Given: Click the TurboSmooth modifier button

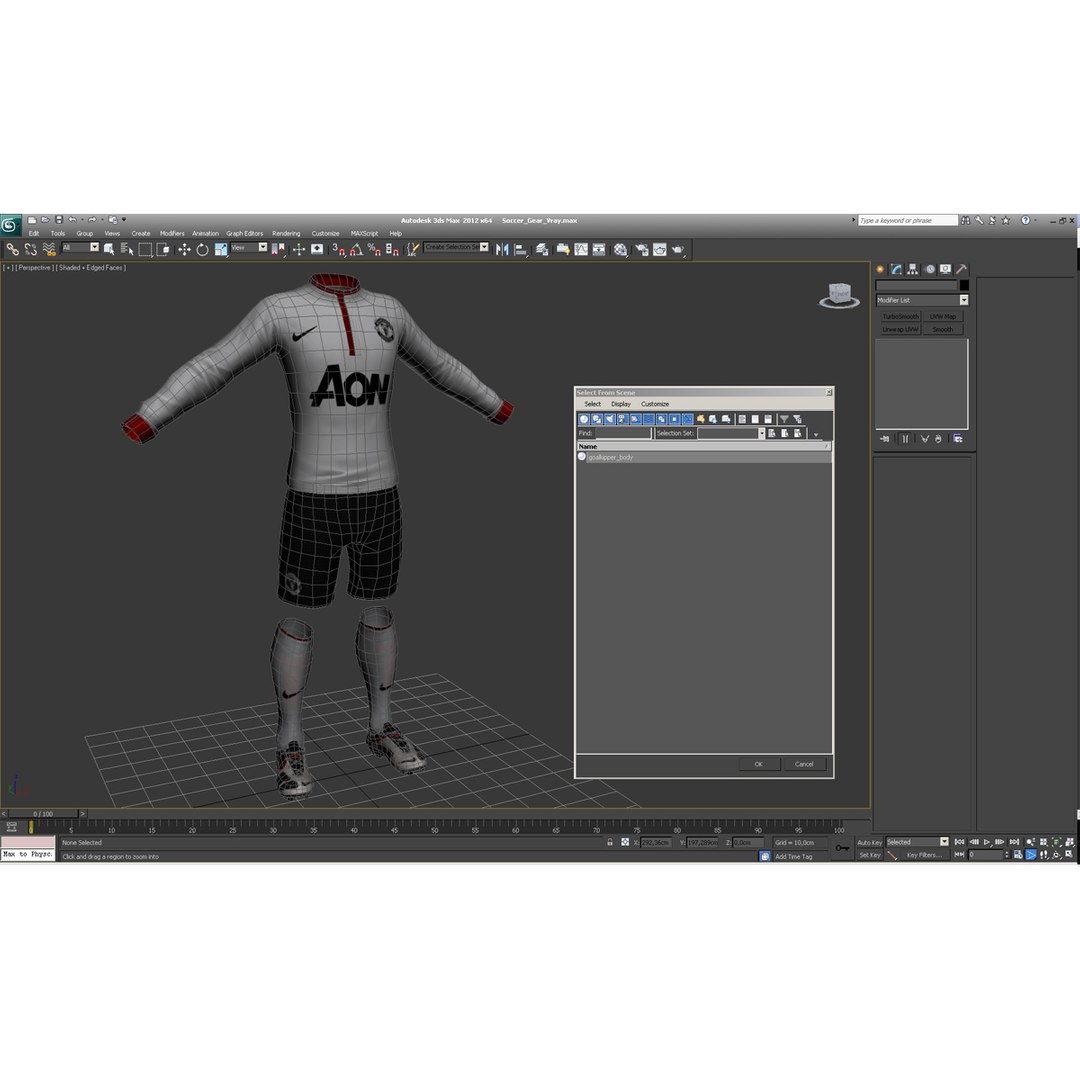Looking at the screenshot, I should [900, 317].
